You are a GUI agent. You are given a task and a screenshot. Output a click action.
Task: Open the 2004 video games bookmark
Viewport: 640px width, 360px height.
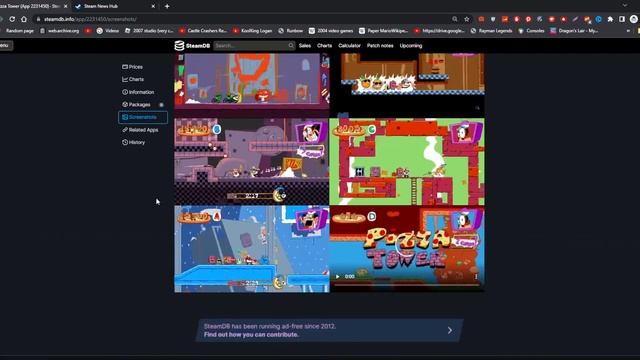331,31
